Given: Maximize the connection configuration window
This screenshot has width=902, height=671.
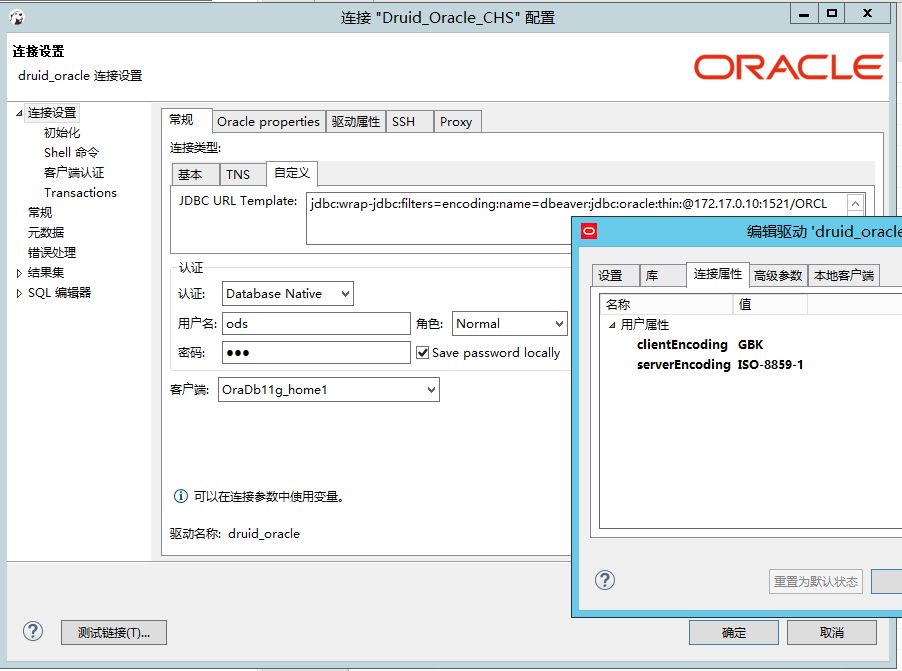Looking at the screenshot, I should 832,14.
